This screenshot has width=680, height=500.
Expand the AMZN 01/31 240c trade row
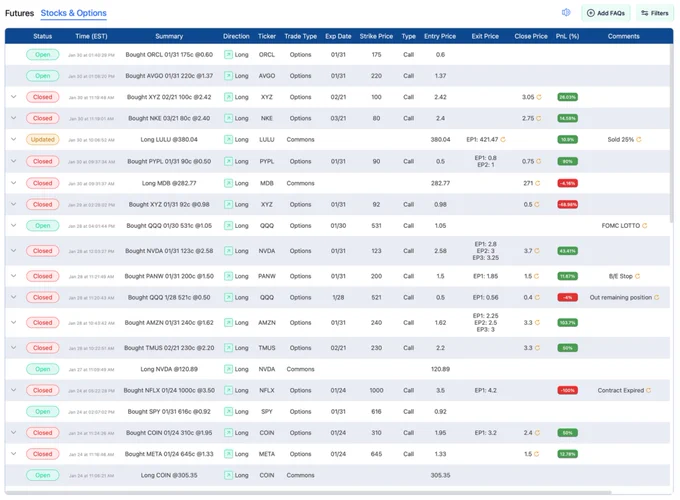(13, 322)
